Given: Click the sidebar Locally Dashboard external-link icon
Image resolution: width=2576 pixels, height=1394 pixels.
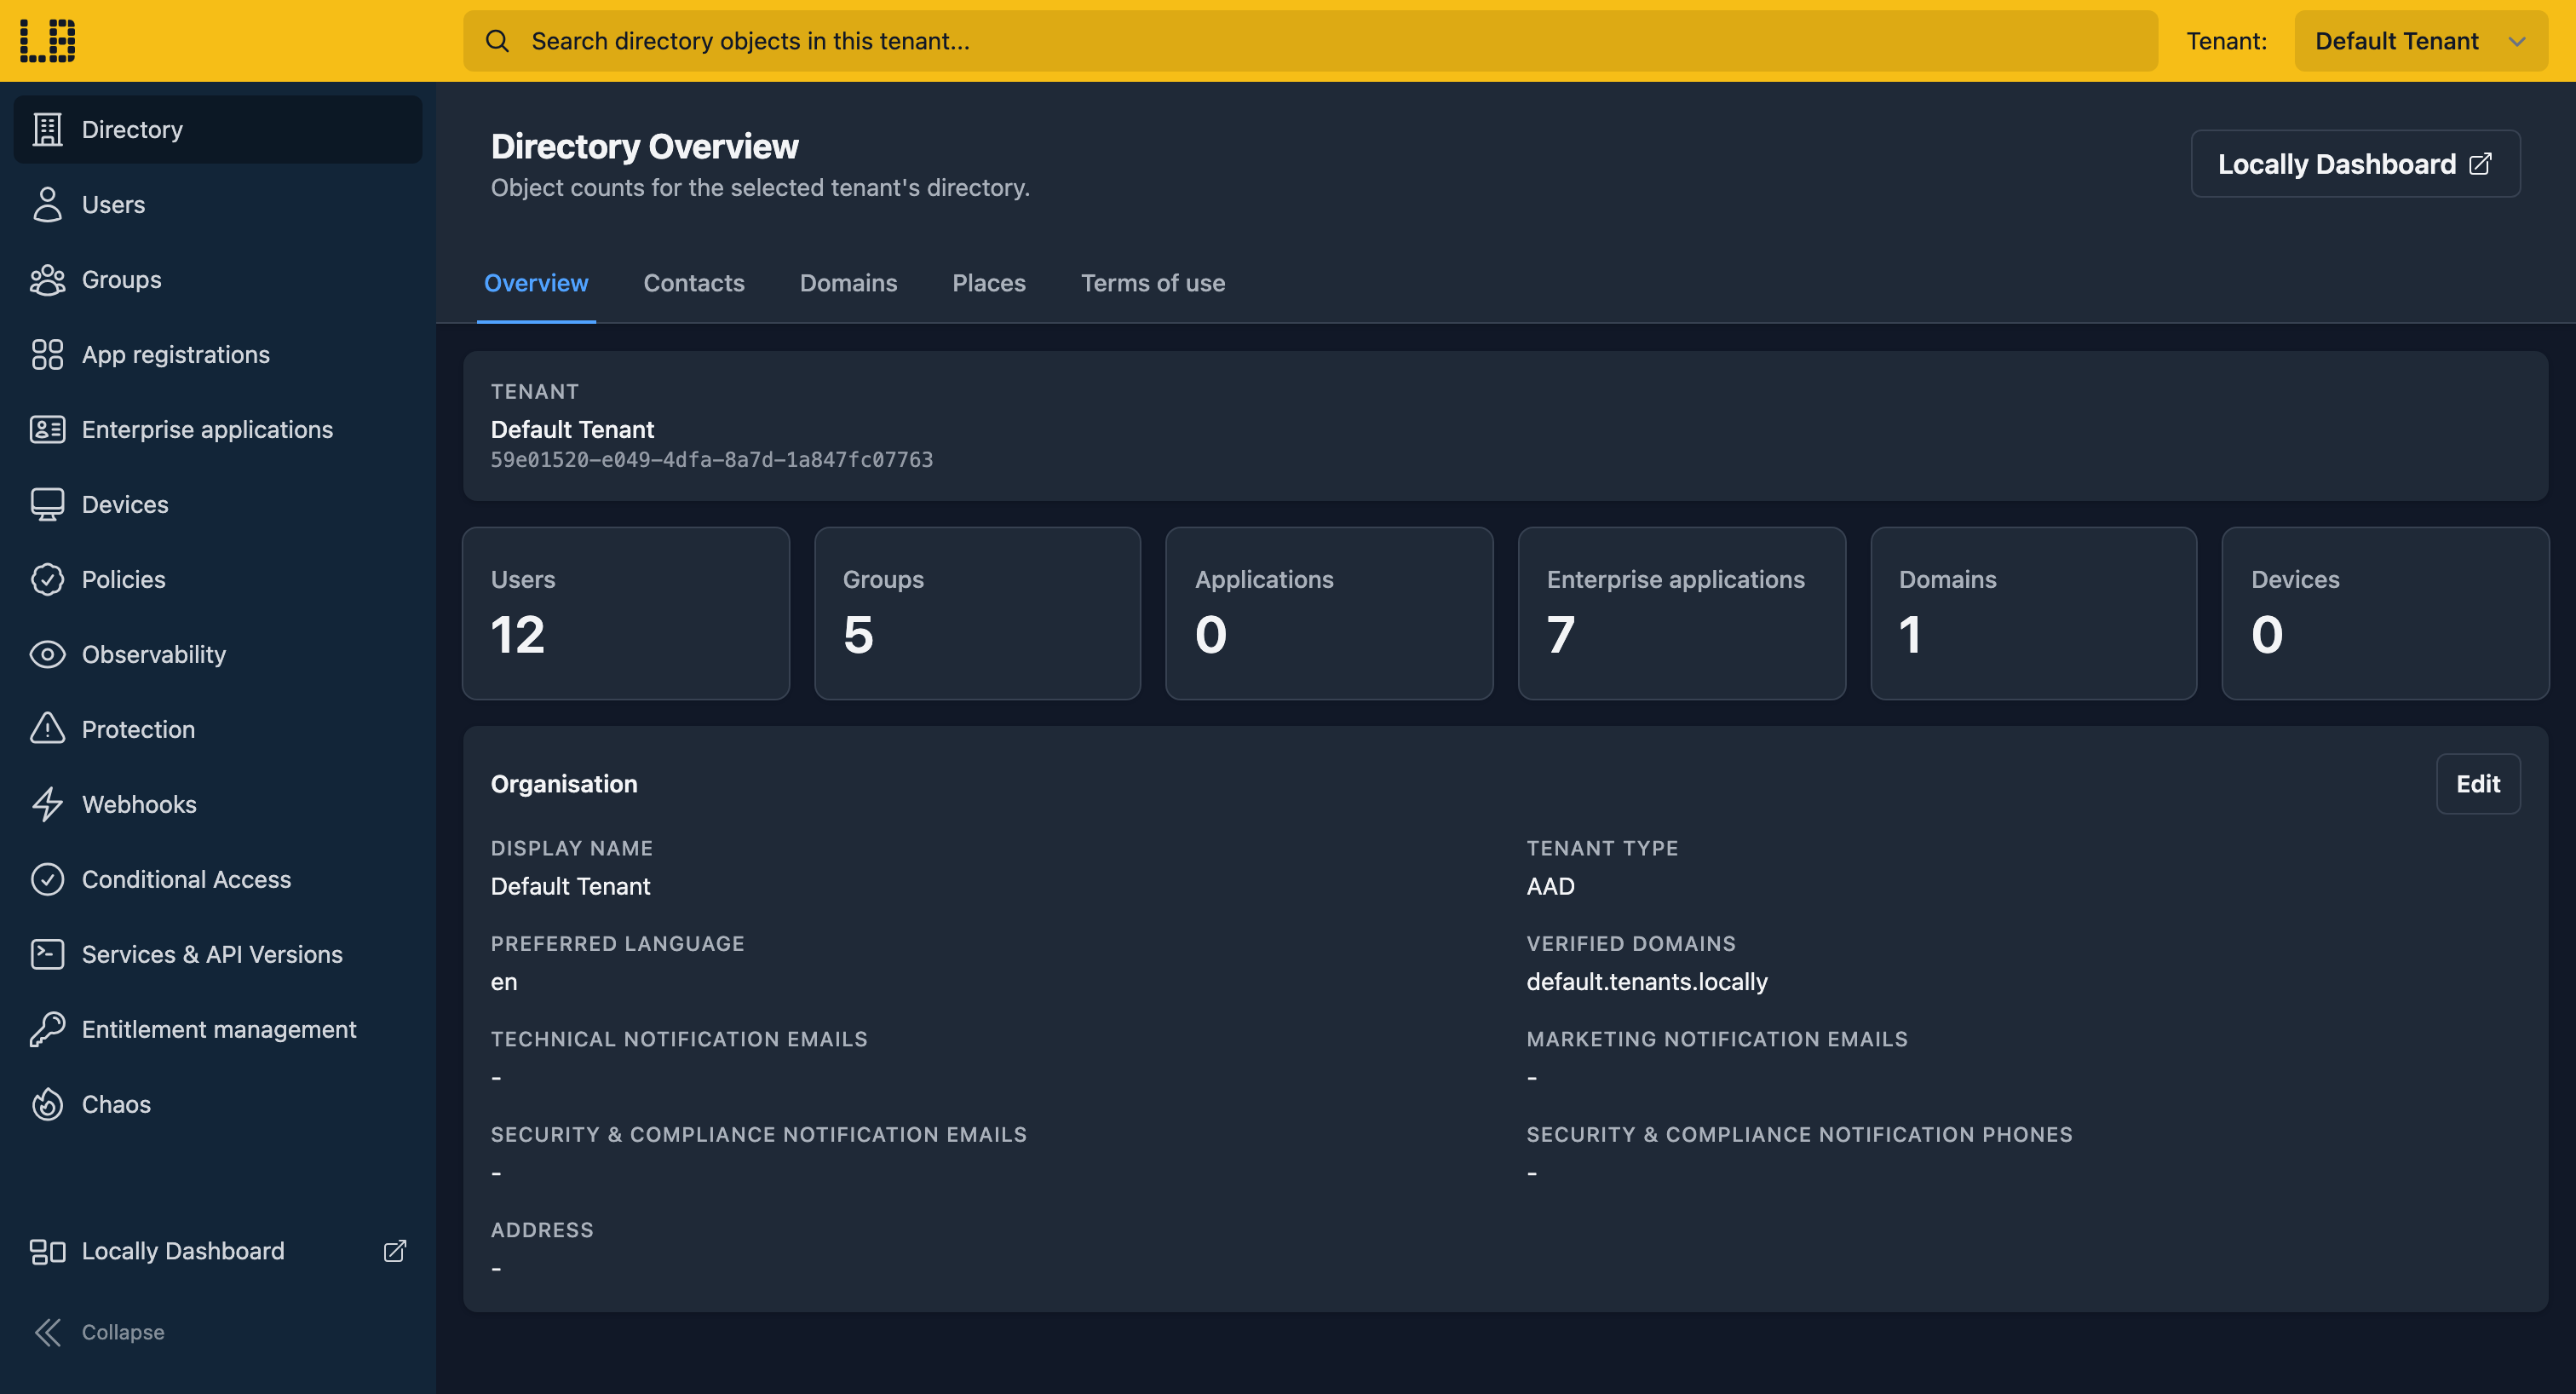Looking at the screenshot, I should click(x=395, y=1252).
